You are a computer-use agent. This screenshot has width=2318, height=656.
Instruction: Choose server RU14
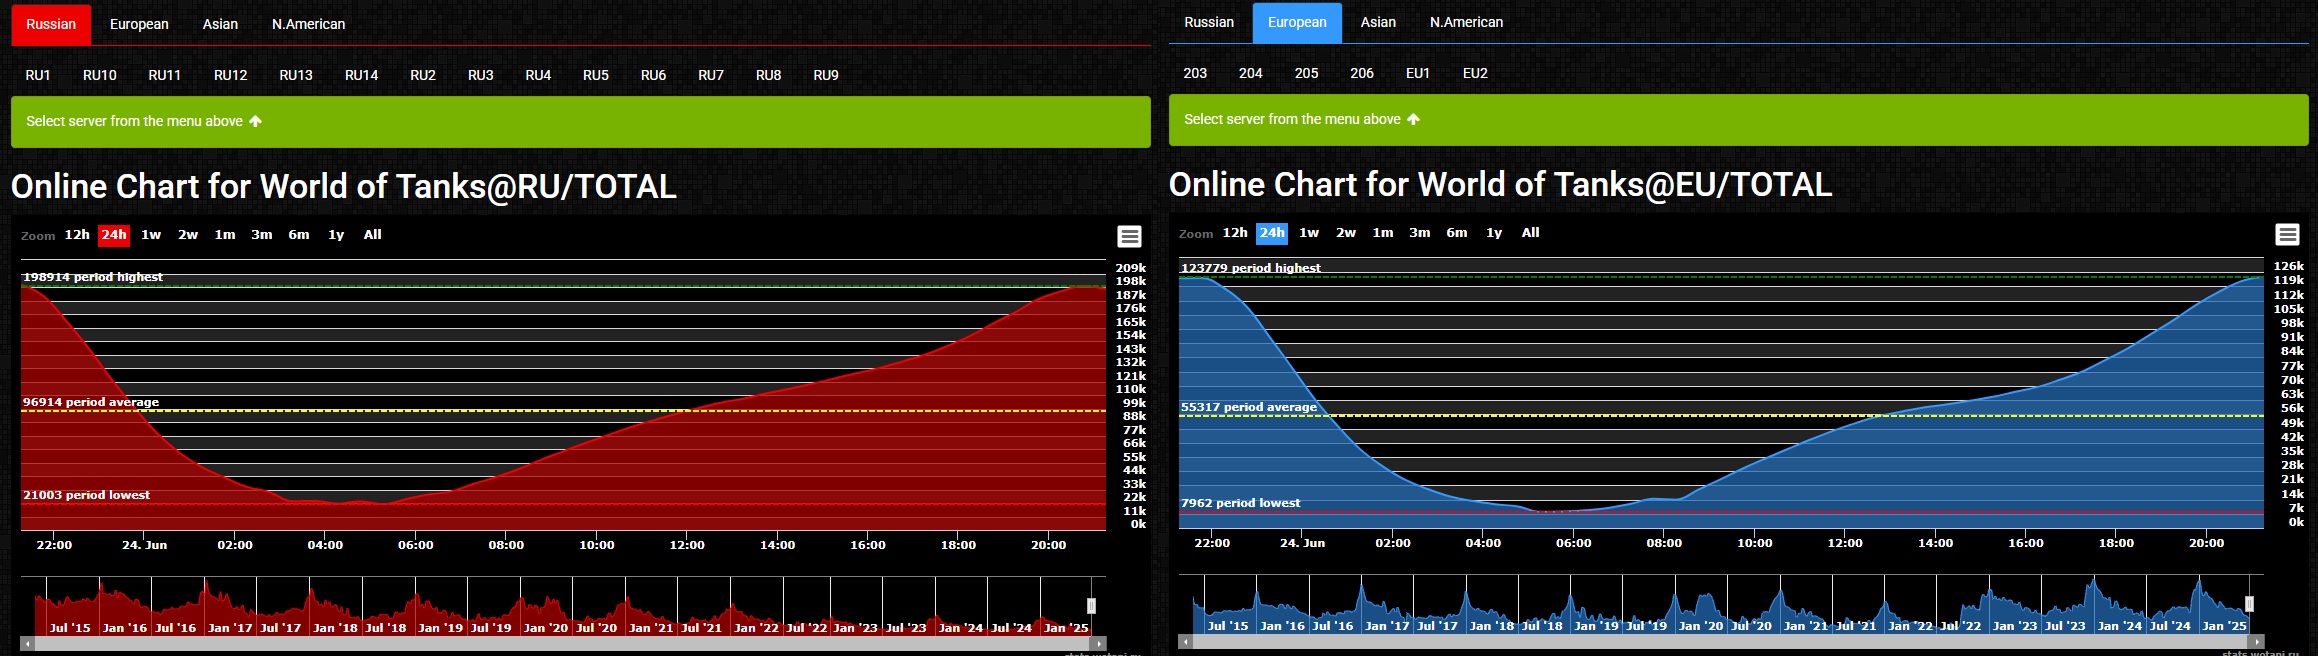361,75
